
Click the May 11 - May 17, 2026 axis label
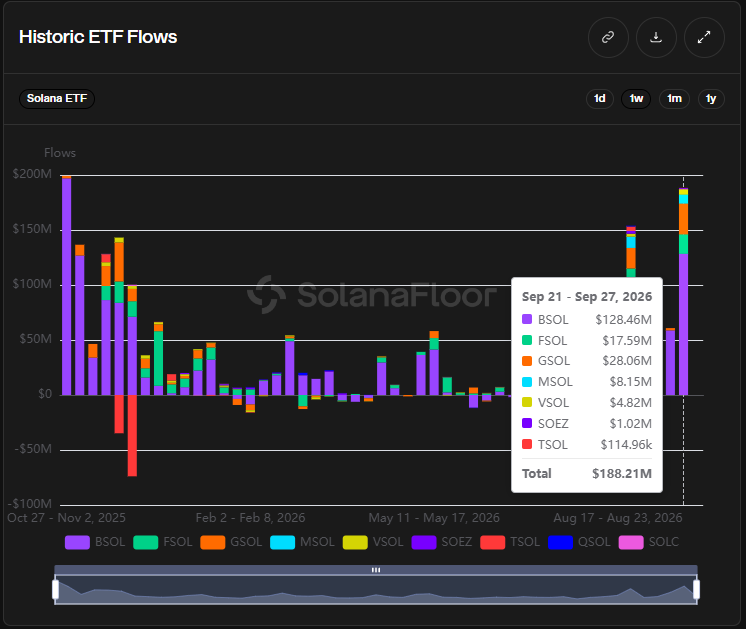point(434,518)
